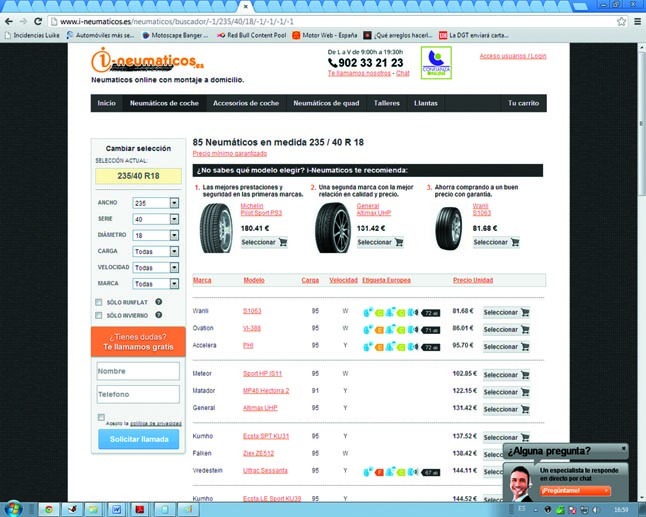
Task: Click cart icon in Ovation row
Action: click(x=525, y=330)
